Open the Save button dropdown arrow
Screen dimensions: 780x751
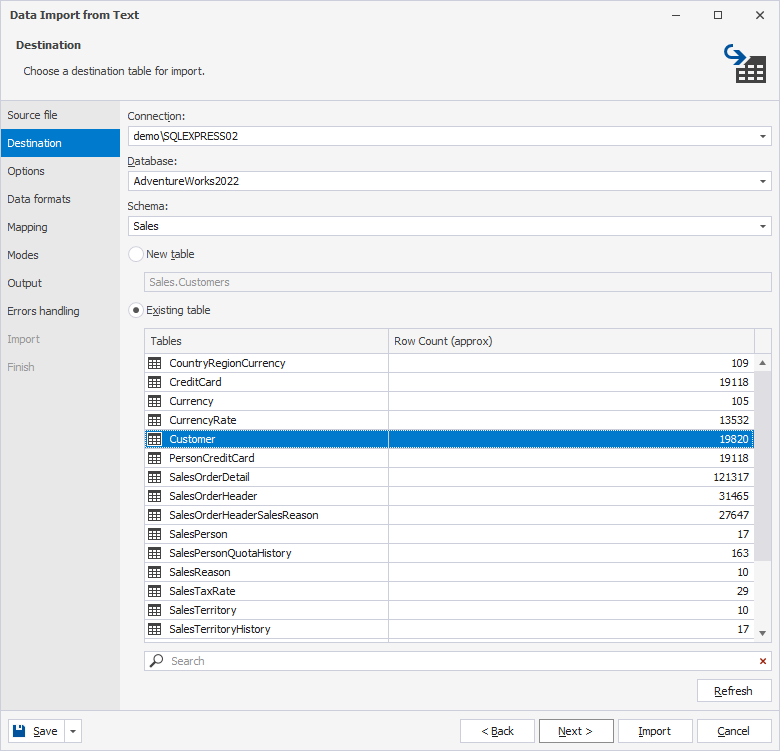(73, 731)
